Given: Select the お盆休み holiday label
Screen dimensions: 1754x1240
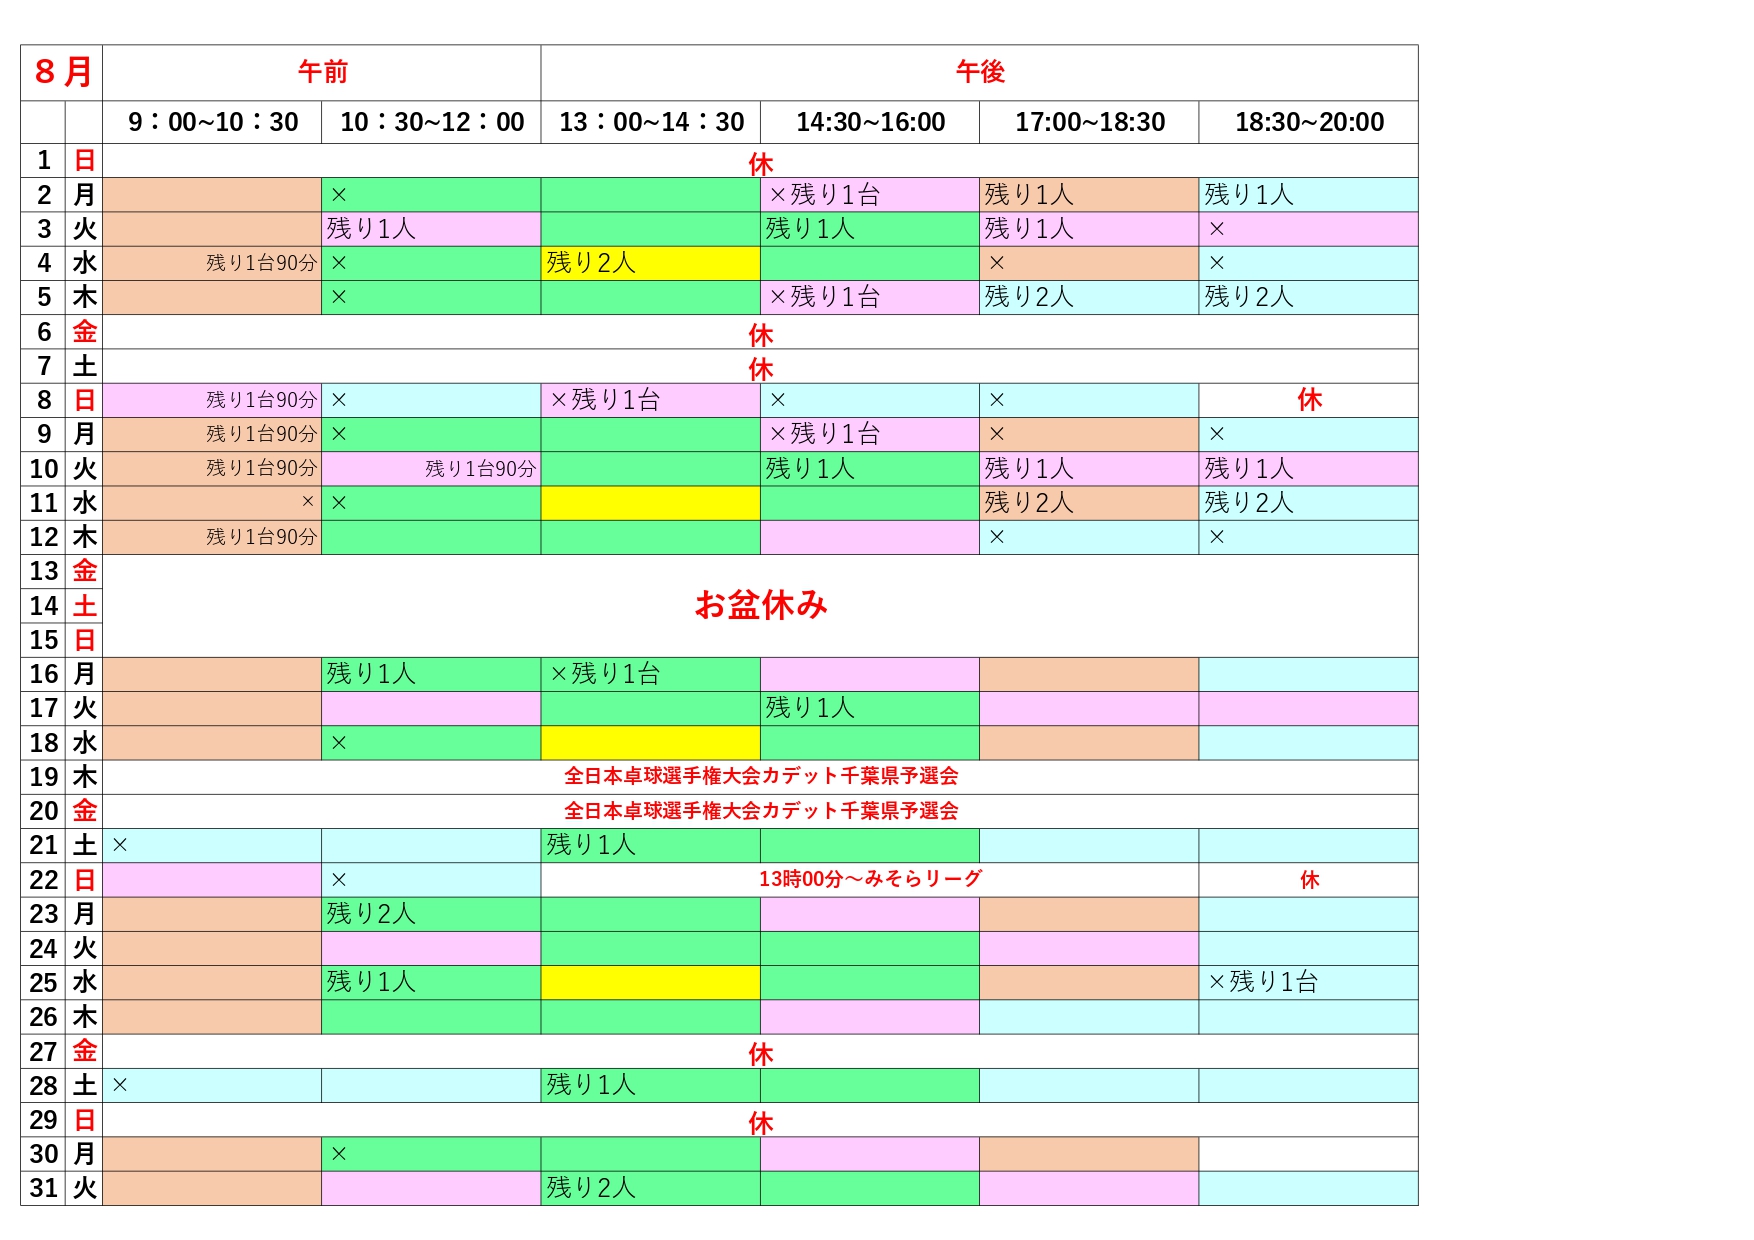Looking at the screenshot, I should click(760, 605).
